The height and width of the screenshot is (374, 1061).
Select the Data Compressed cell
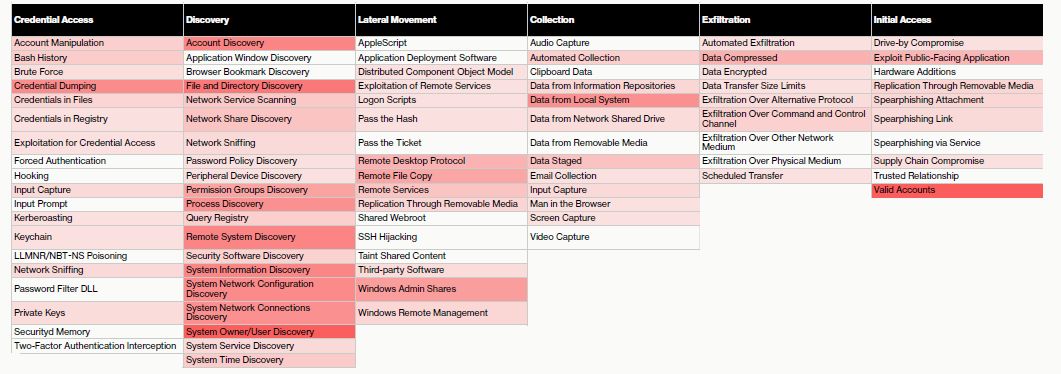785,57
